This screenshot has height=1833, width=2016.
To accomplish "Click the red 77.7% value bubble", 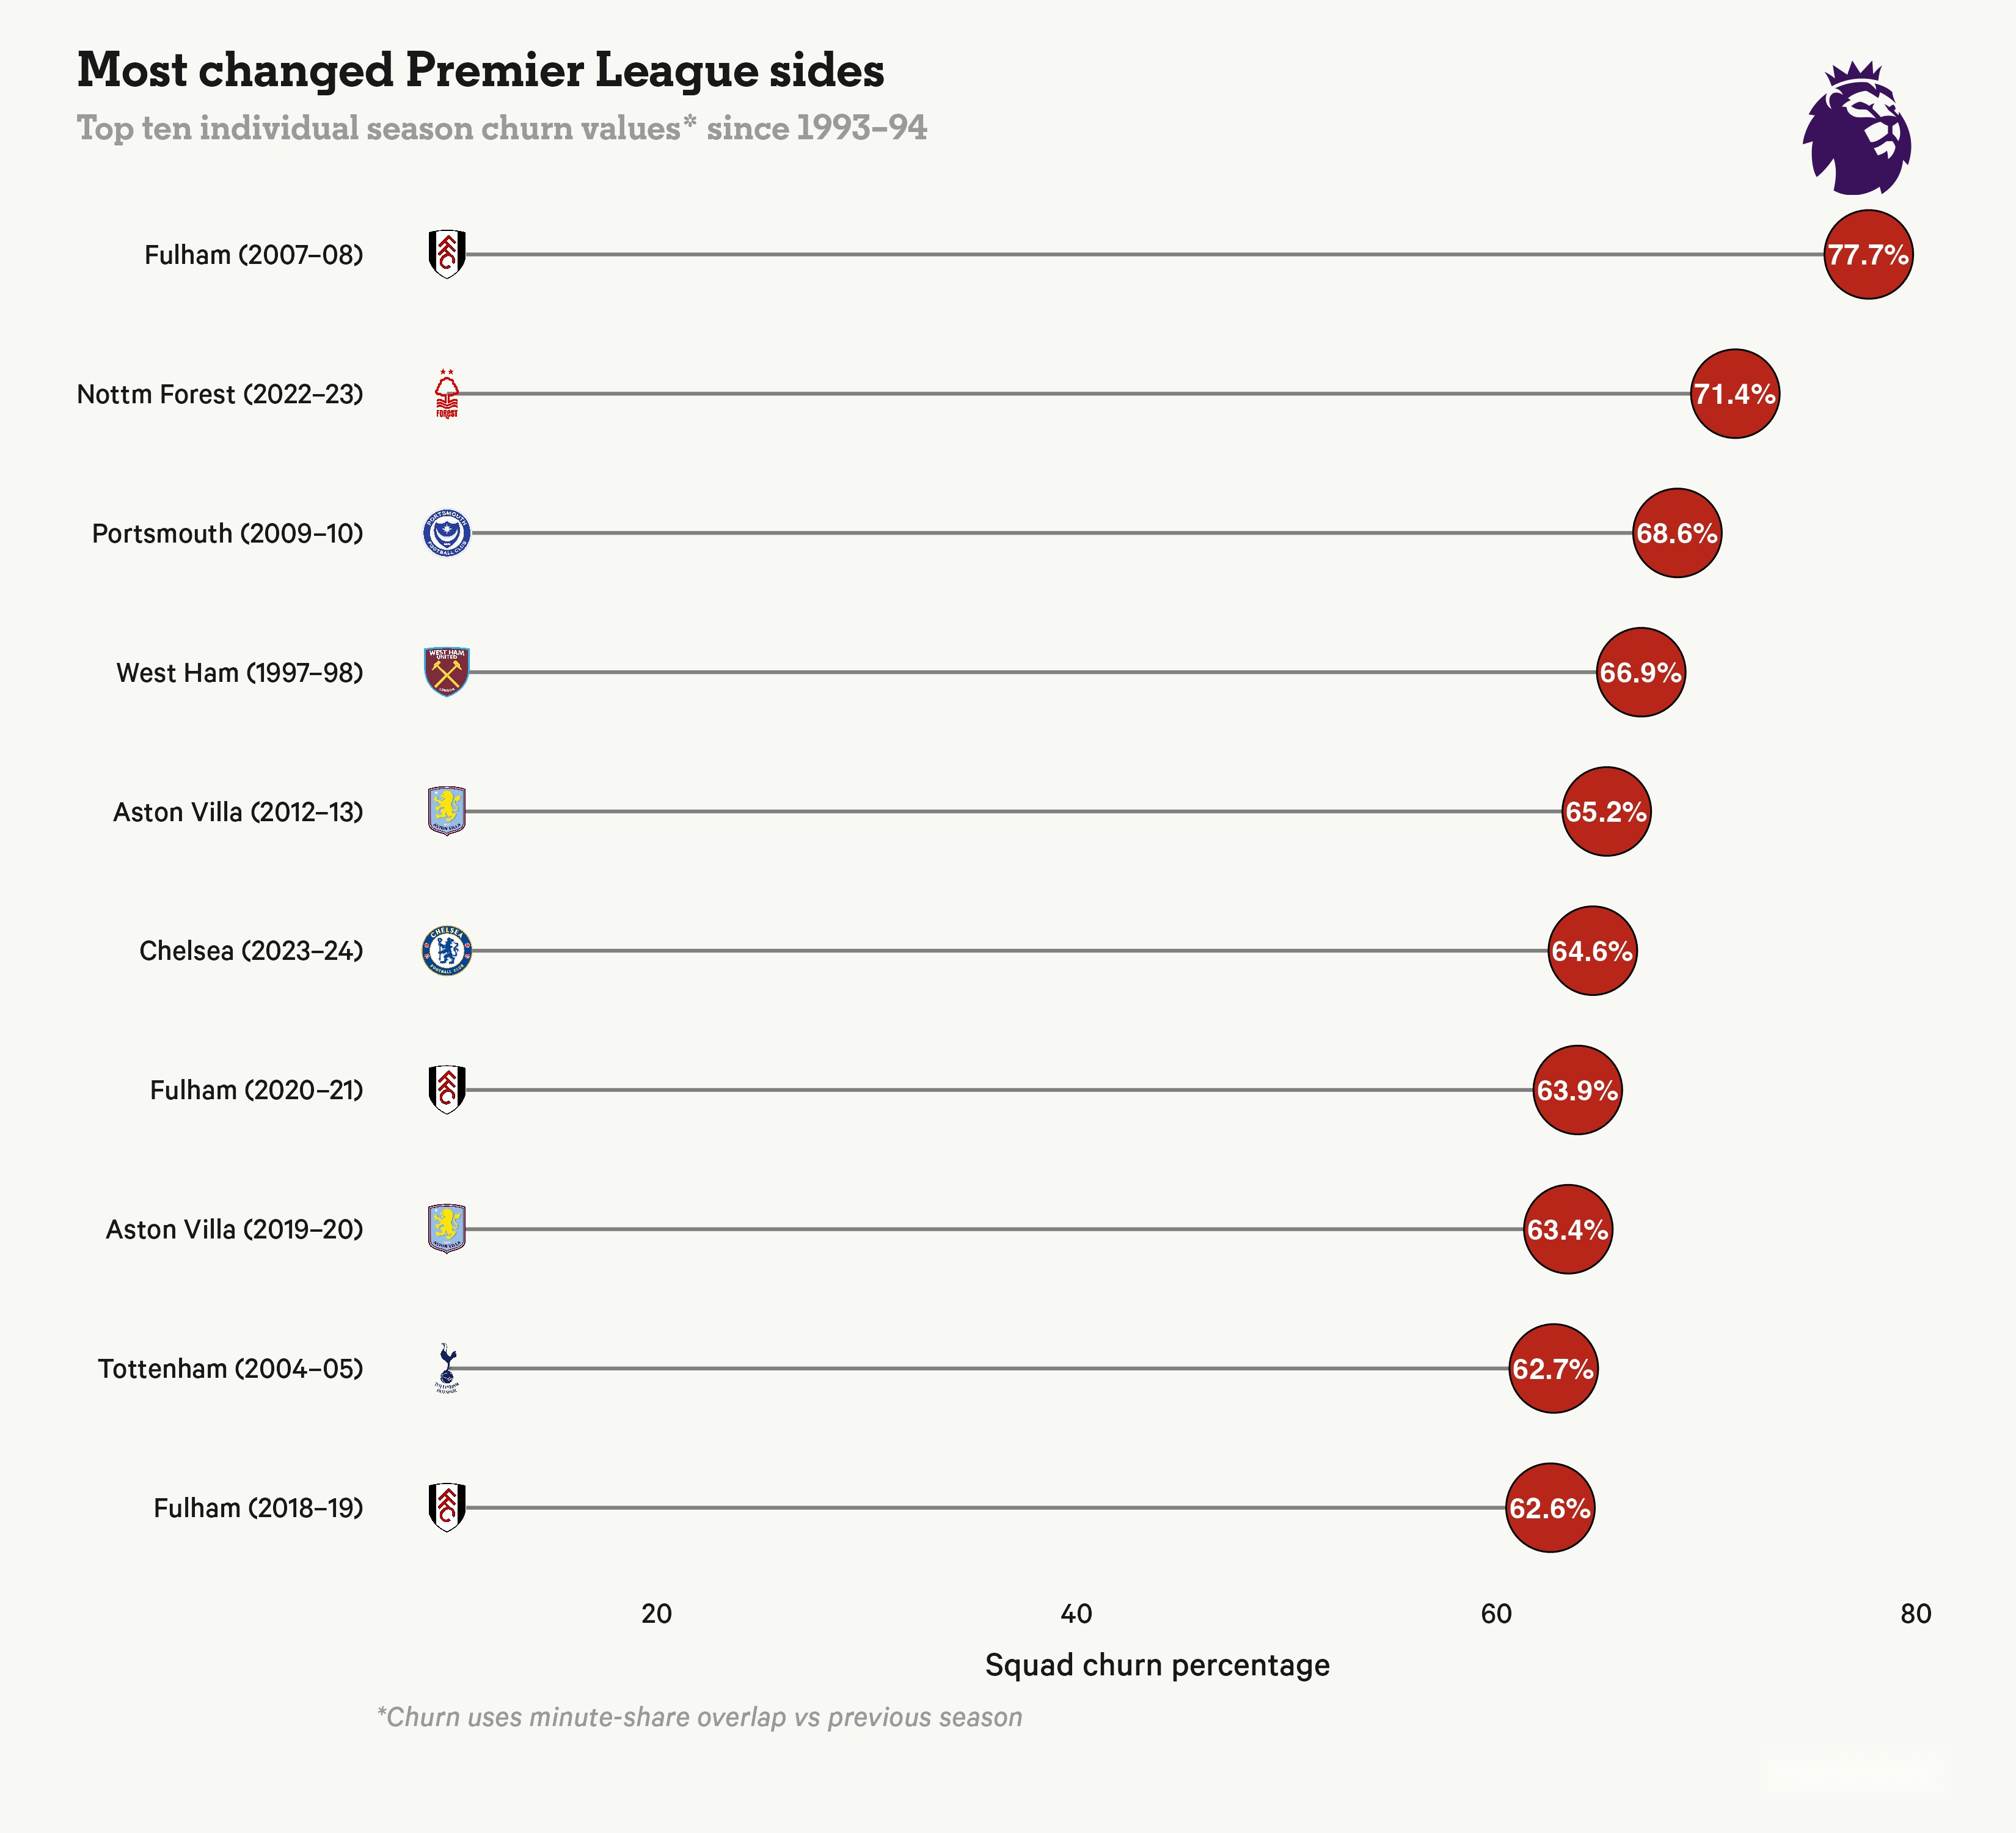I will pyautogui.click(x=1867, y=254).
